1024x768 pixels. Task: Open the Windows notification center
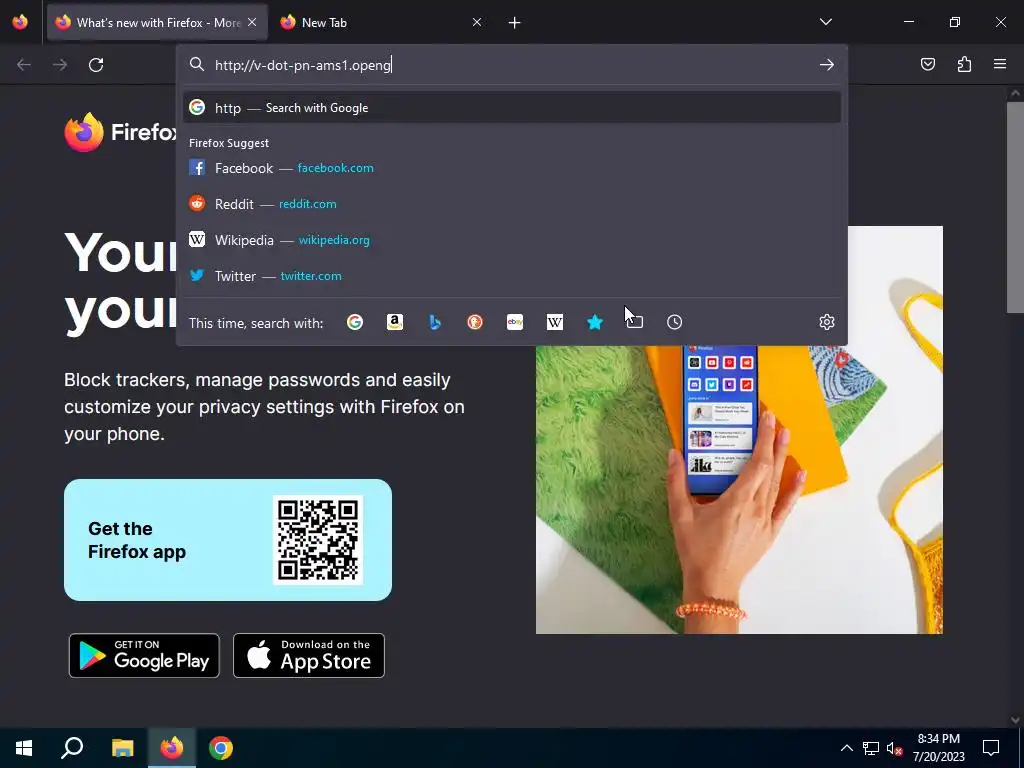coord(991,748)
